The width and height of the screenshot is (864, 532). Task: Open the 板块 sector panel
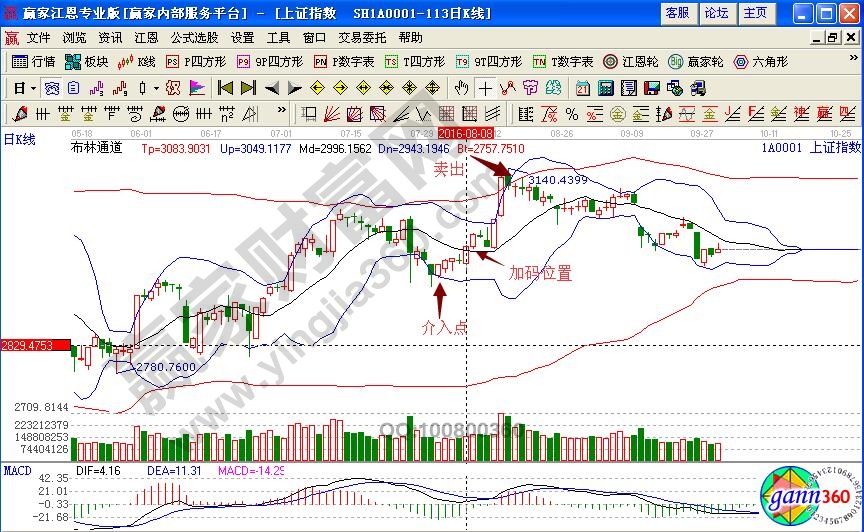point(88,62)
